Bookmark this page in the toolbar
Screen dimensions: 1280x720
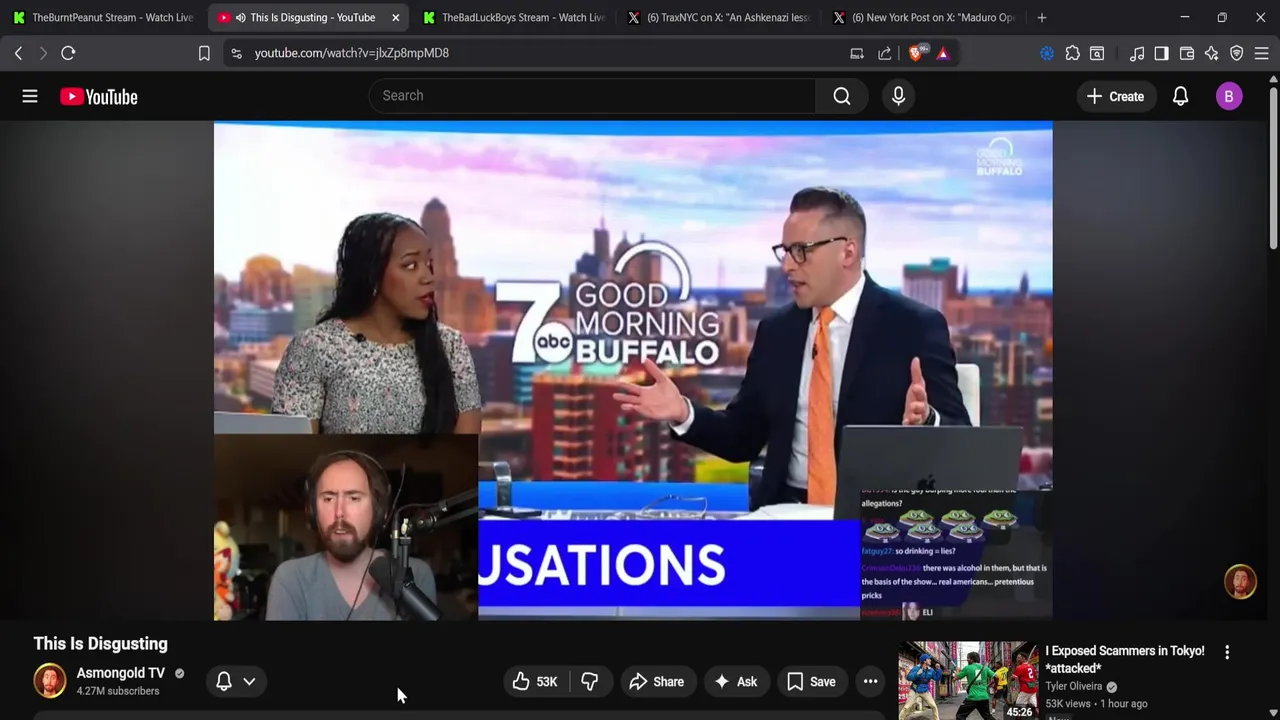tap(204, 53)
